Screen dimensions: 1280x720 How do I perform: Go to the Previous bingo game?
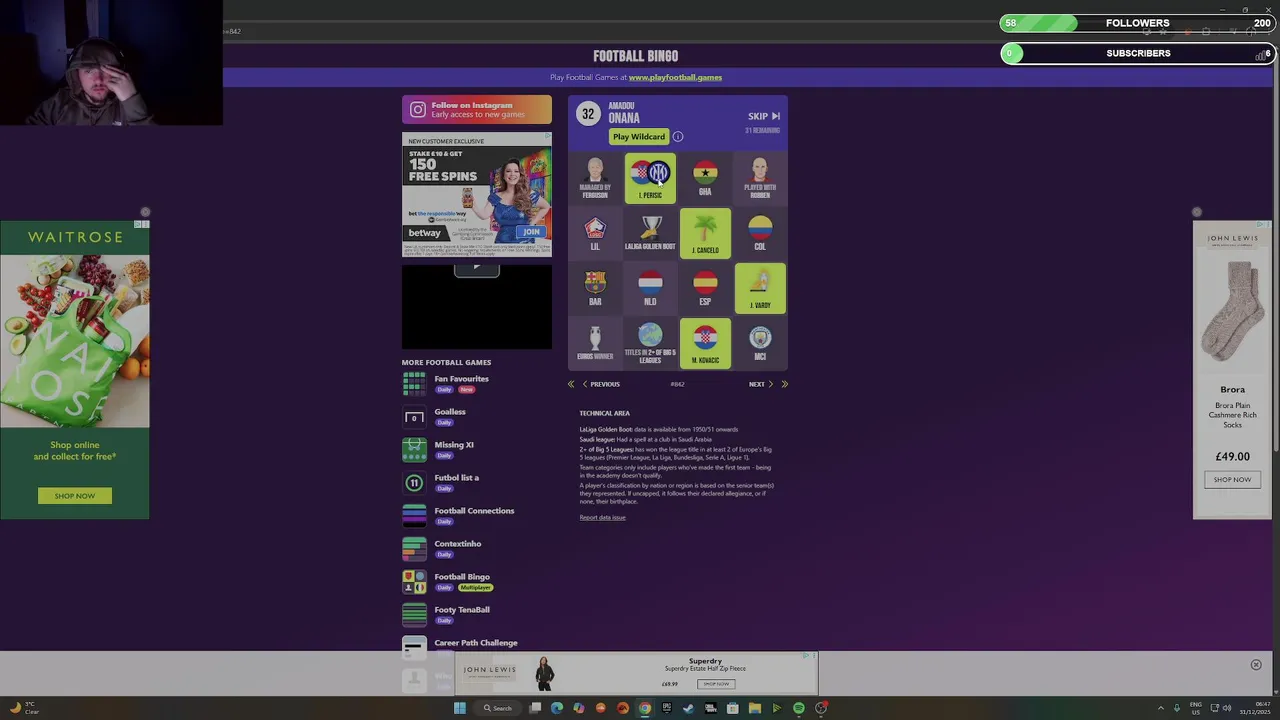pos(600,384)
